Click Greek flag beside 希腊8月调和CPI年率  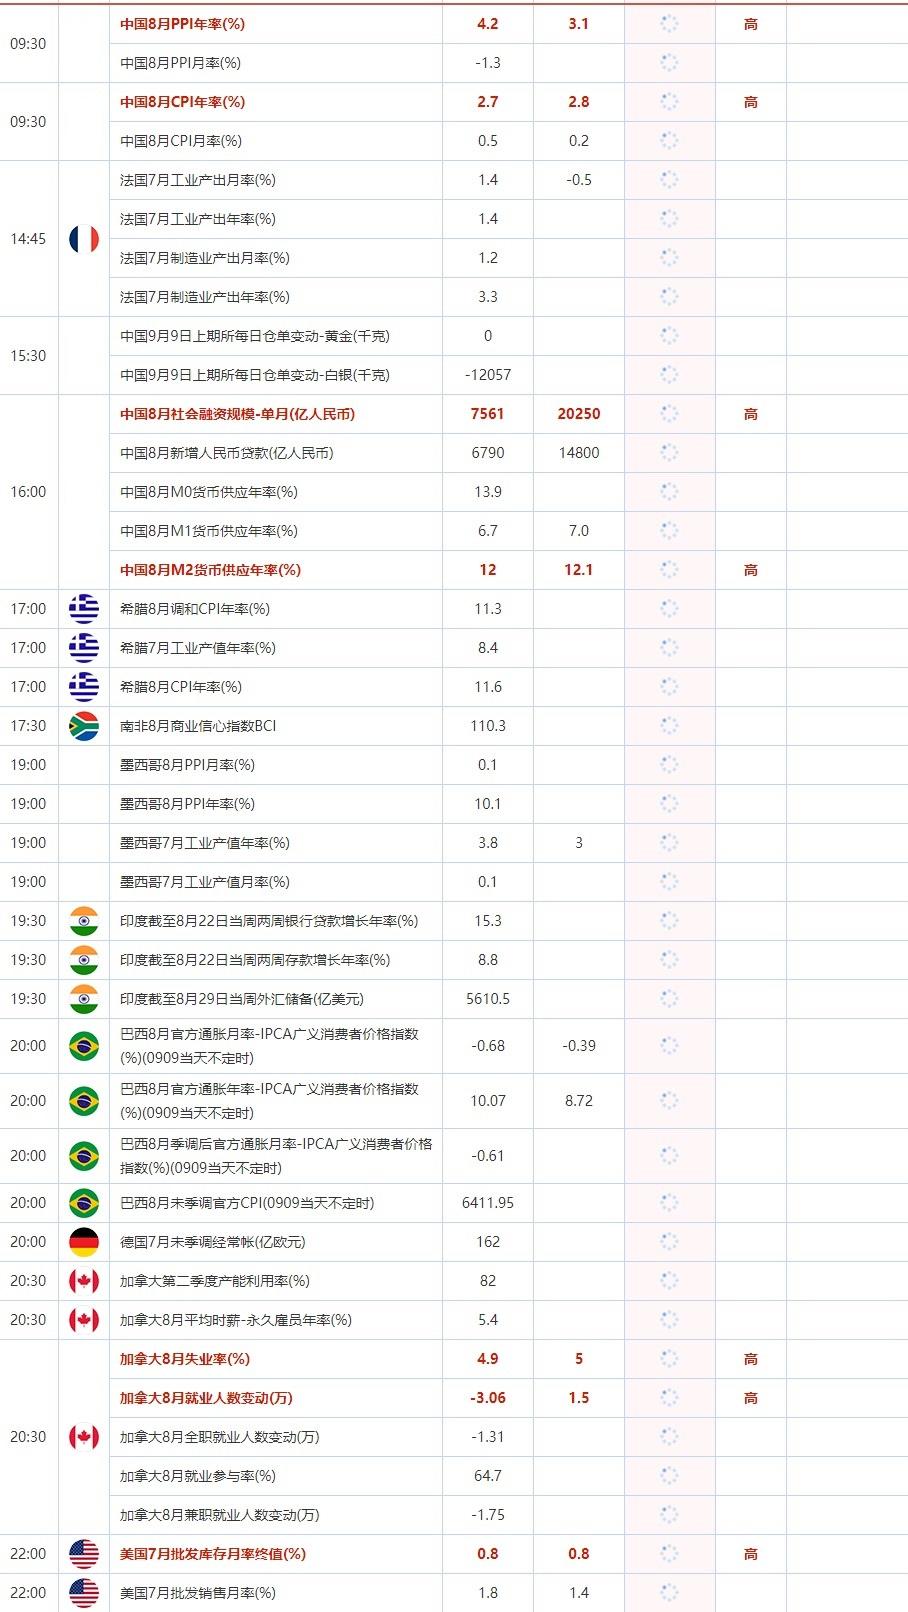[x=84, y=609]
